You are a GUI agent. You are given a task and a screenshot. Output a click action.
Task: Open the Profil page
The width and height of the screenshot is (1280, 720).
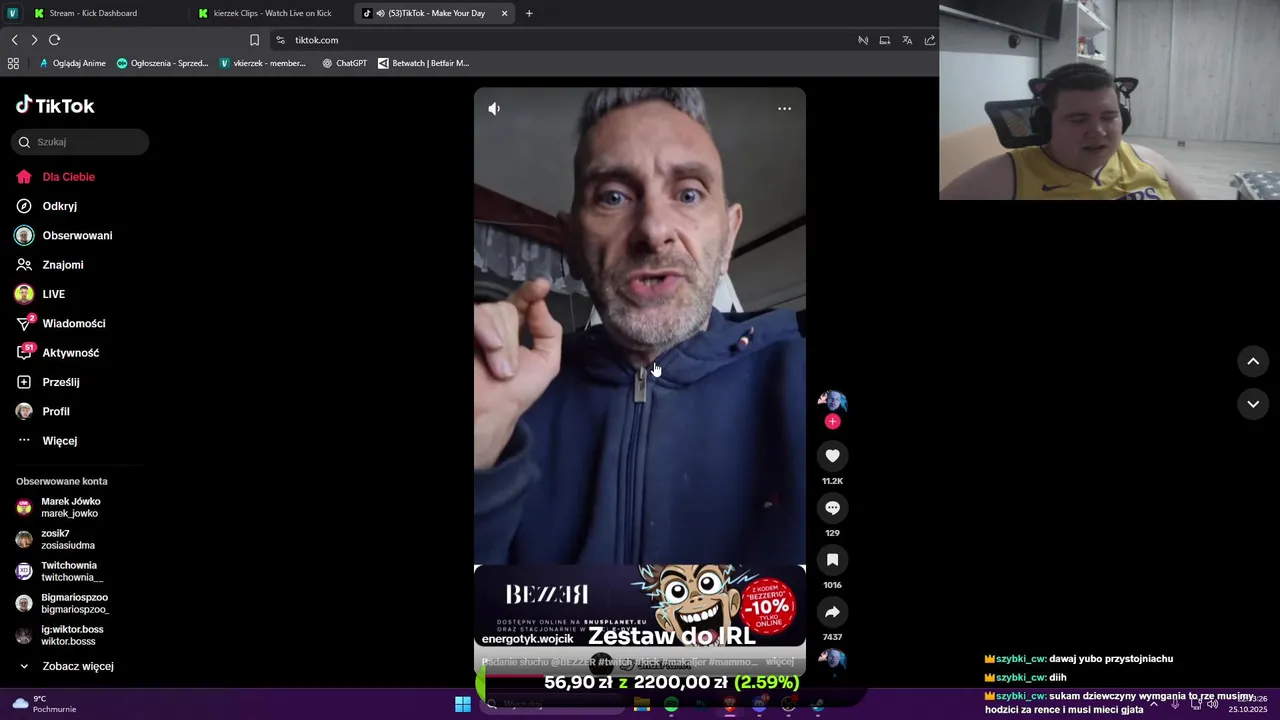(44, 412)
